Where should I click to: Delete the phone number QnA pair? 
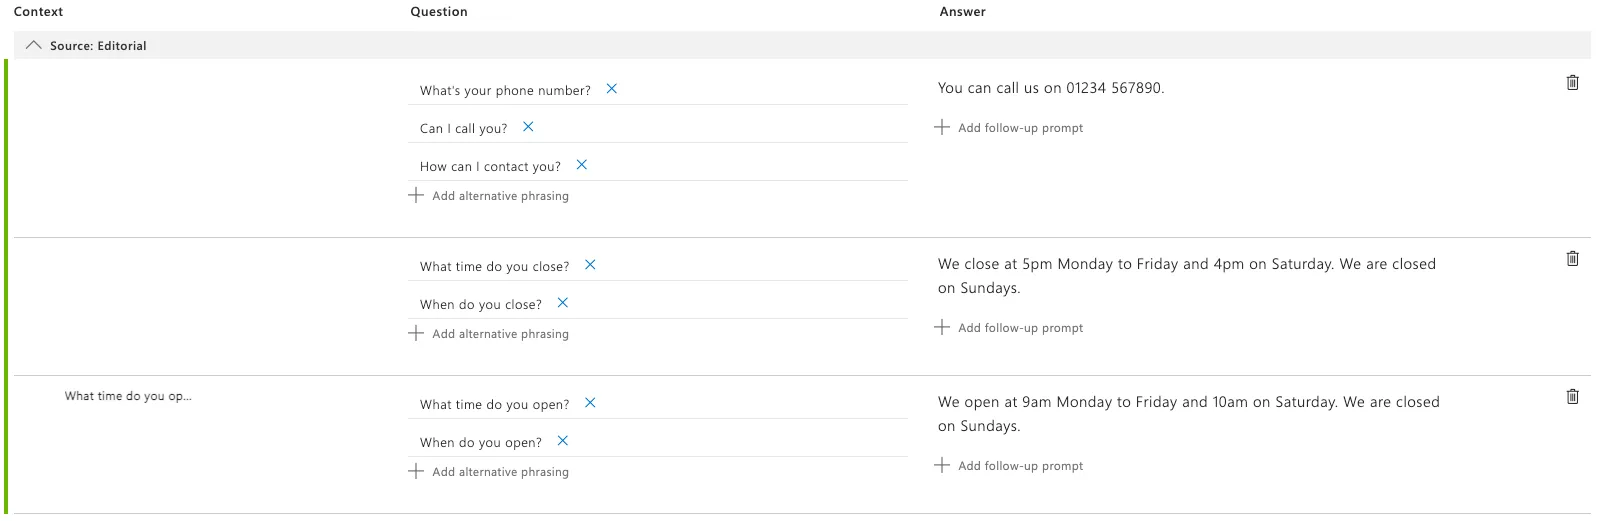[x=1572, y=83]
